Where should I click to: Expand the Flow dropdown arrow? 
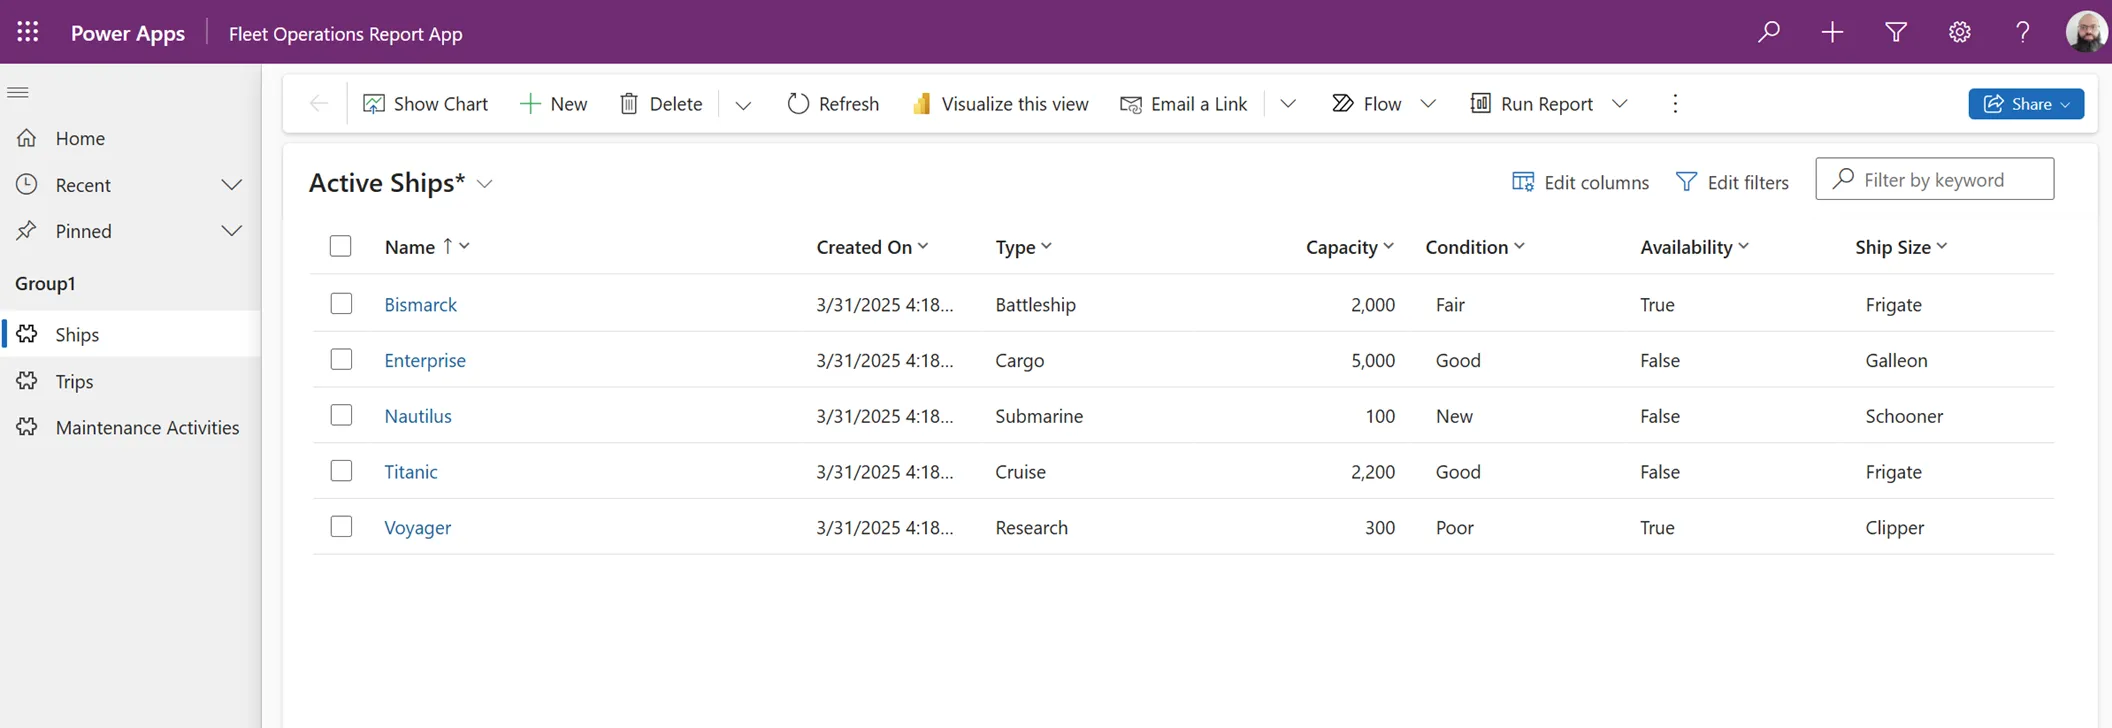coord(1428,104)
